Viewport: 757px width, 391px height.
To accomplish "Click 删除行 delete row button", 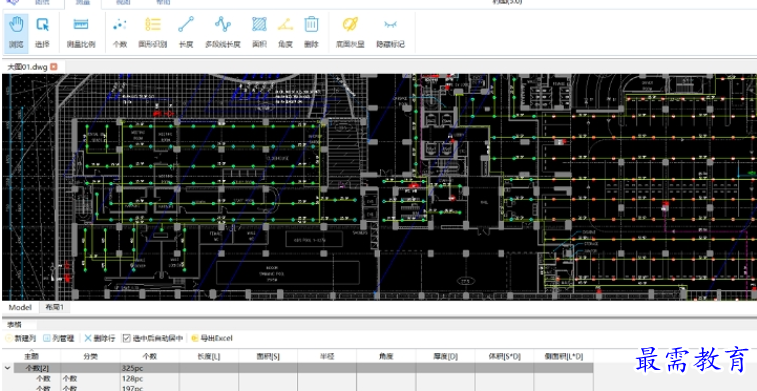I will click(99, 338).
